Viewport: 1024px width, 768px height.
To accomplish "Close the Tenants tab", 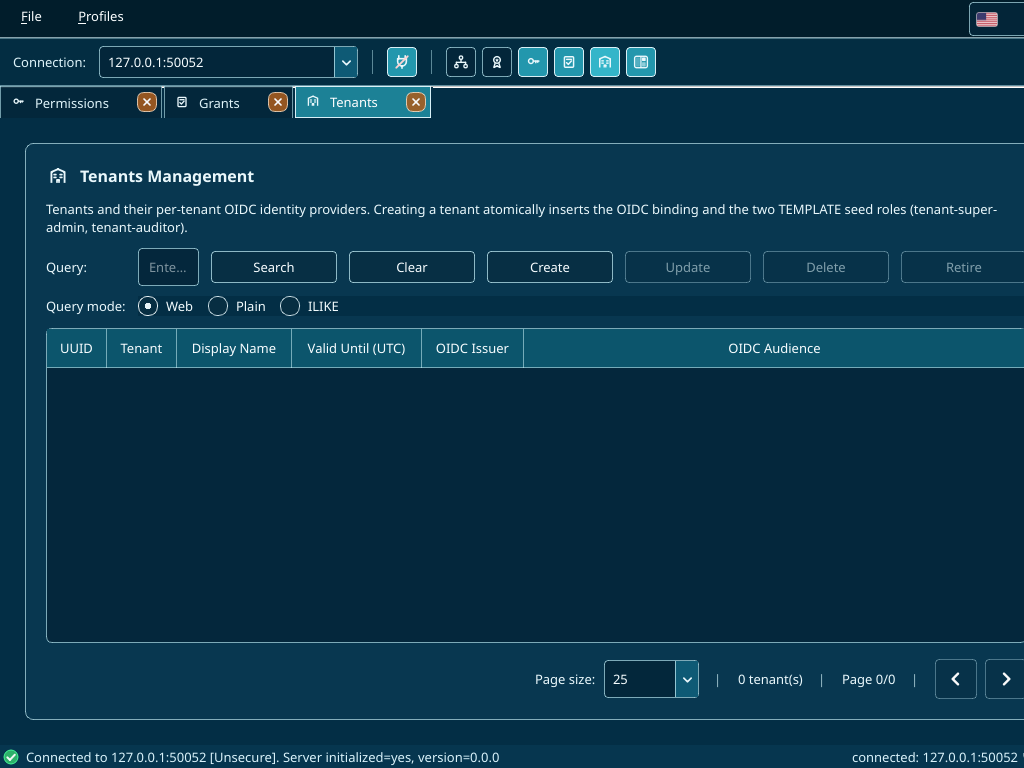I will (416, 102).
